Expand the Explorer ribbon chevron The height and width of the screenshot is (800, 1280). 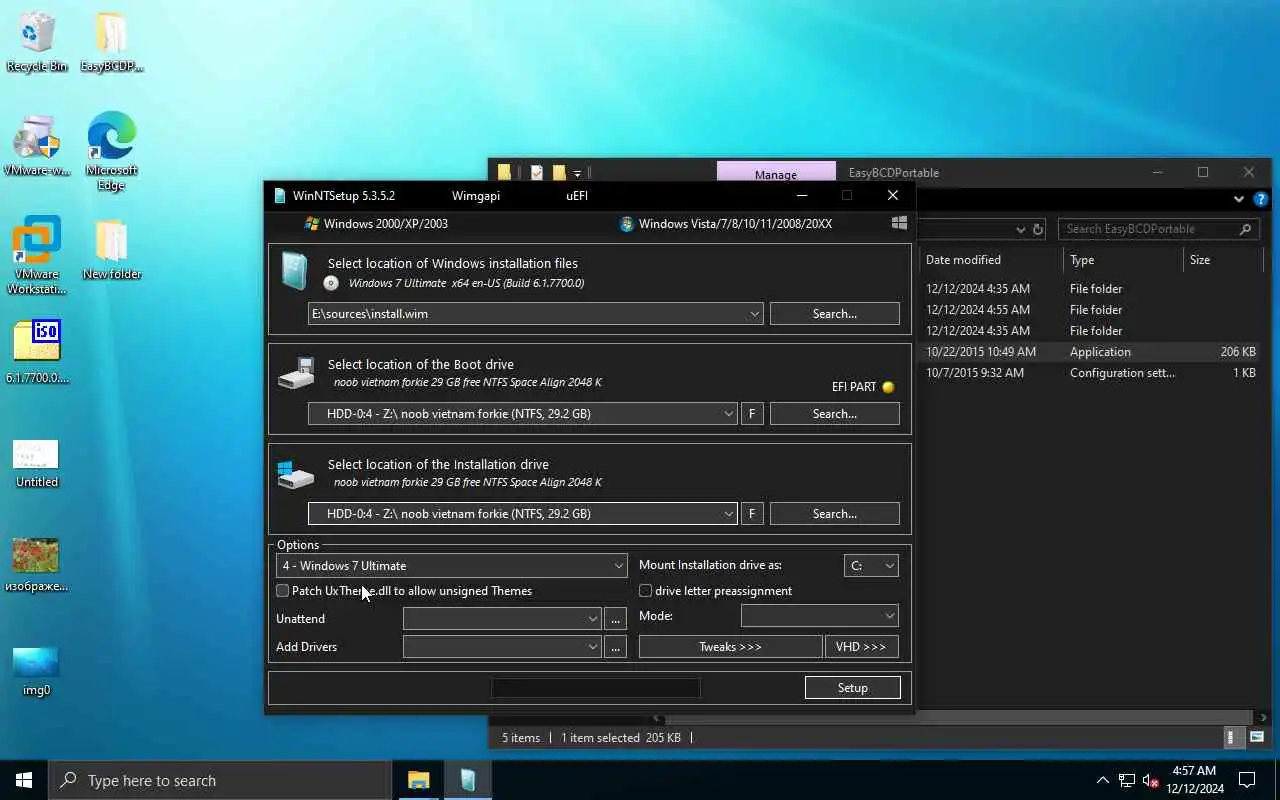pyautogui.click(x=1240, y=199)
